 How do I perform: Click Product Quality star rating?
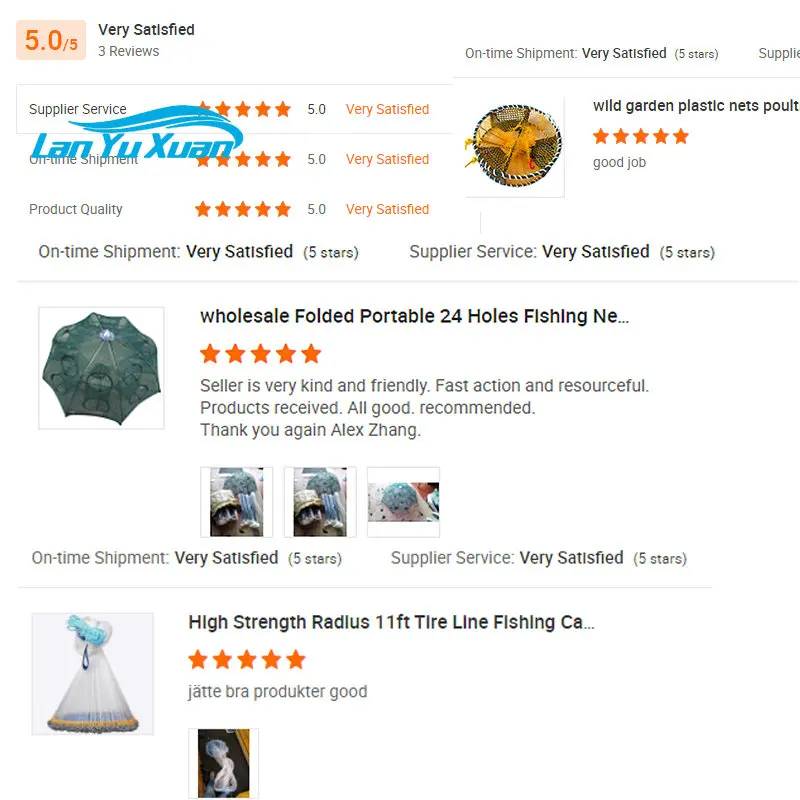(243, 209)
